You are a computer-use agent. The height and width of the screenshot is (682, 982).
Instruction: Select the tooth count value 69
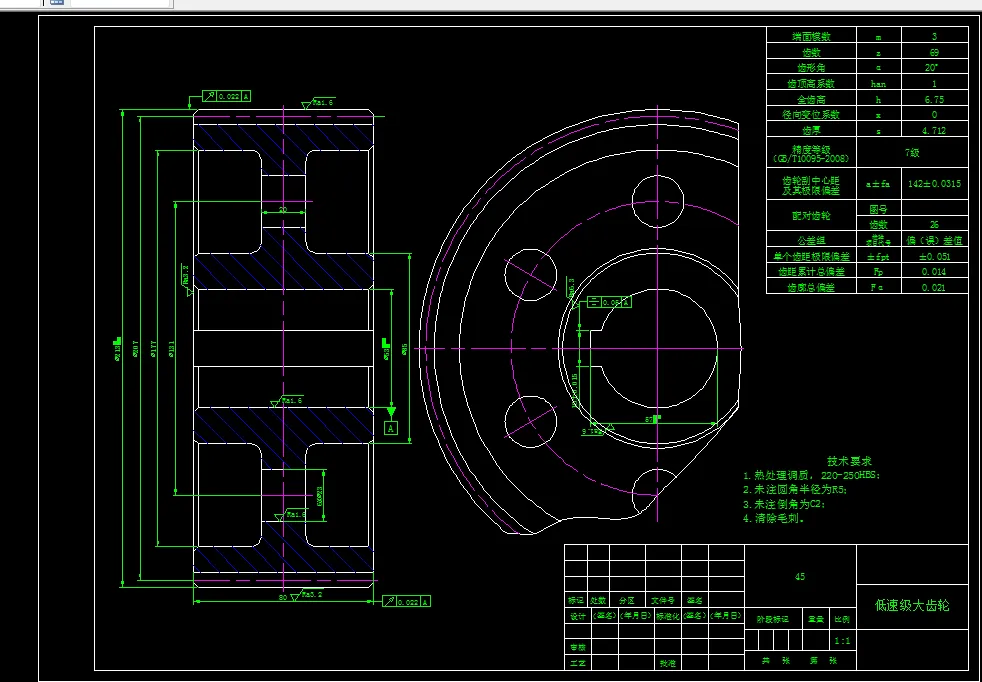click(934, 53)
